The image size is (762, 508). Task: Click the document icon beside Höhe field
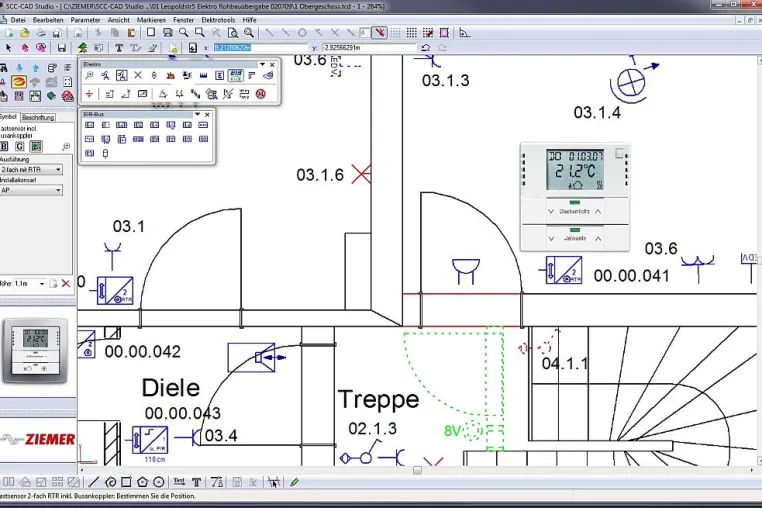(53, 283)
